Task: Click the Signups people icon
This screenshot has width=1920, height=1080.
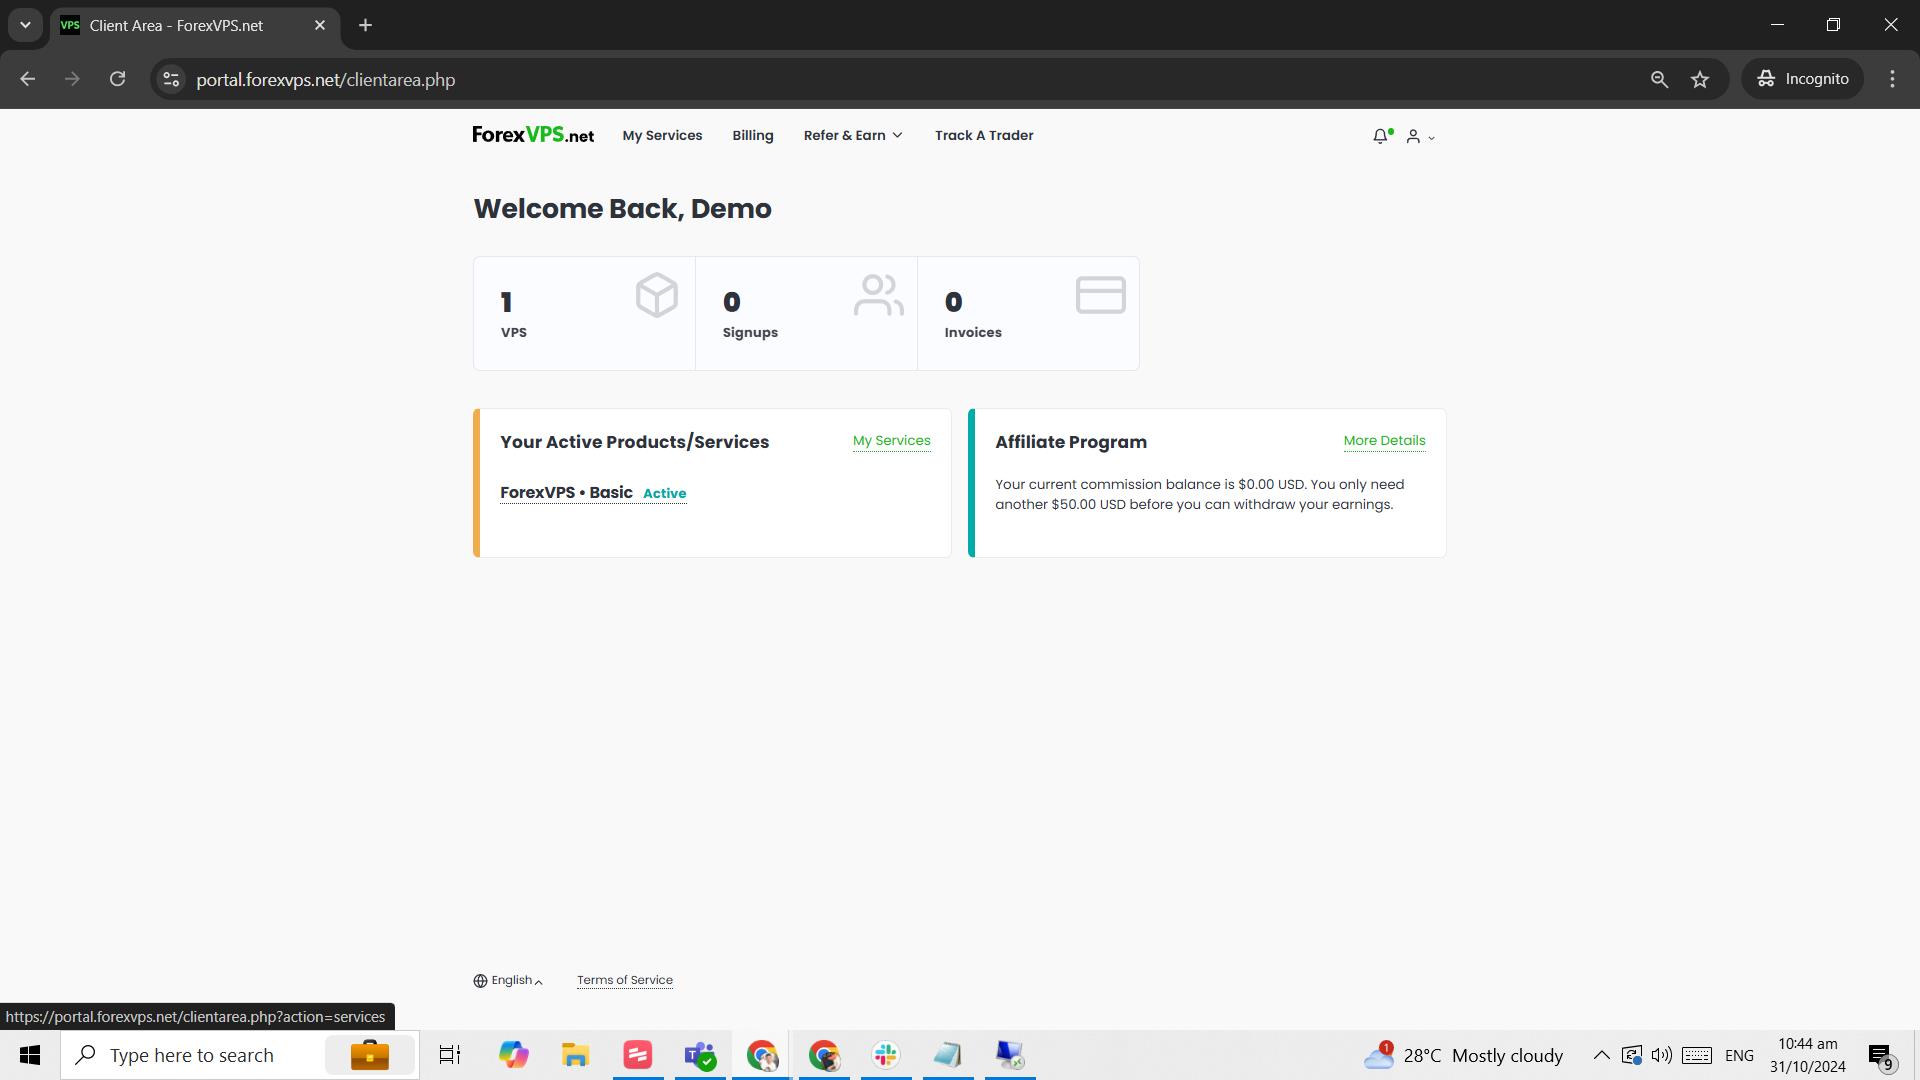Action: coord(879,295)
